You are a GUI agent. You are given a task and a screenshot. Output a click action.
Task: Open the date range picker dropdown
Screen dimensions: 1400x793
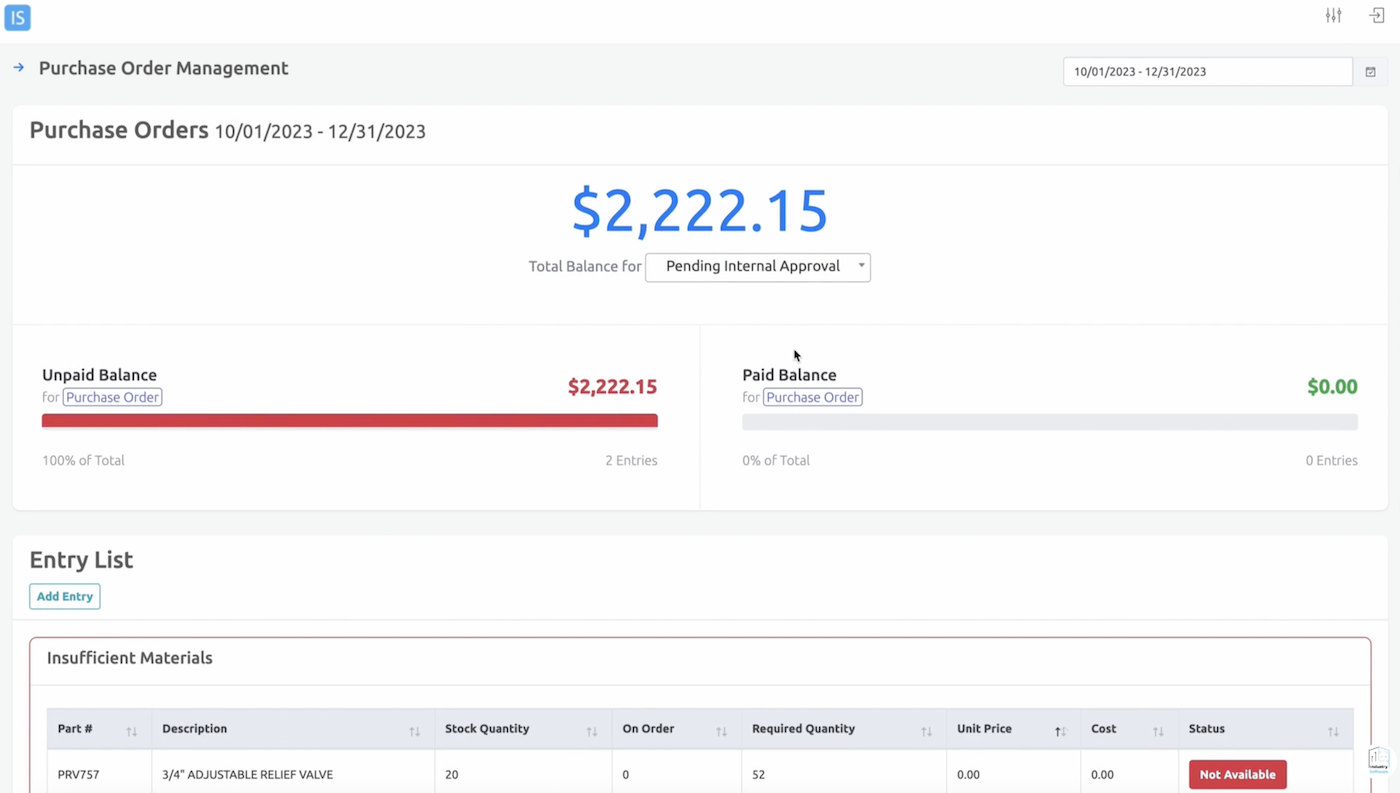tap(1207, 71)
